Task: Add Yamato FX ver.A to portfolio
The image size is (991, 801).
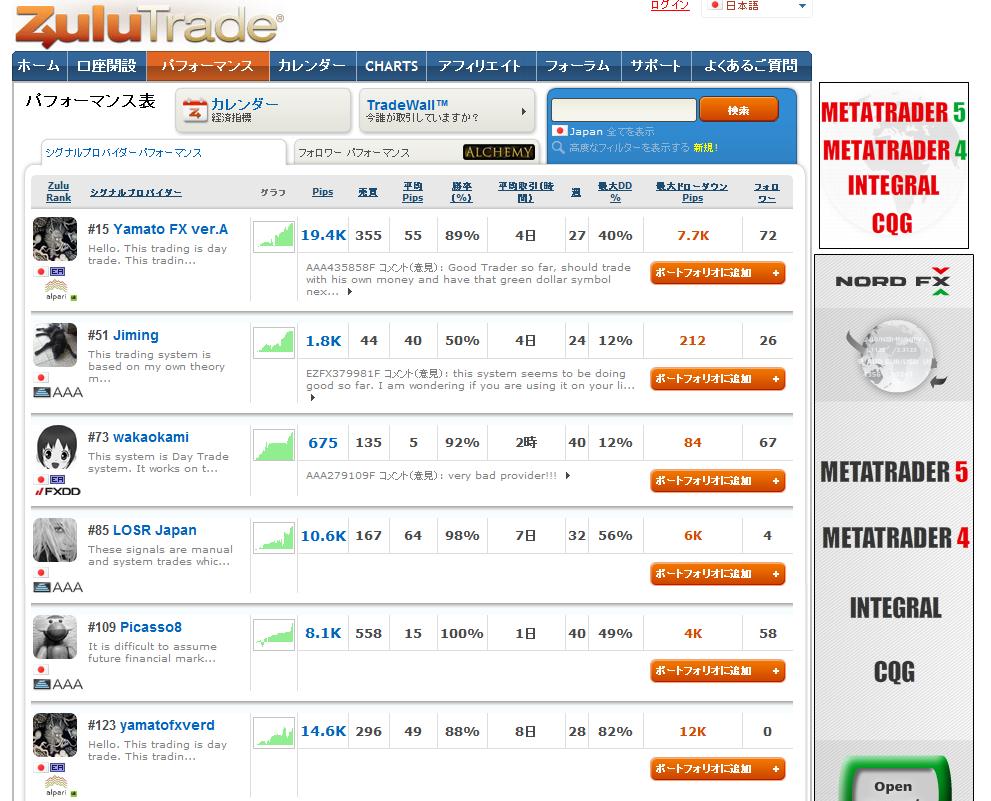Action: coord(717,273)
